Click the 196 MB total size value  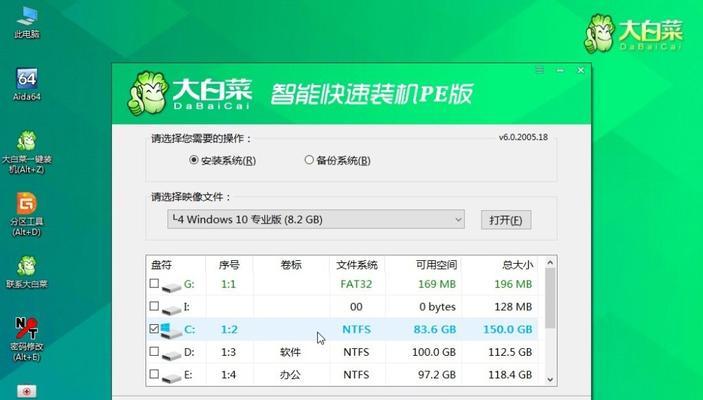click(513, 284)
